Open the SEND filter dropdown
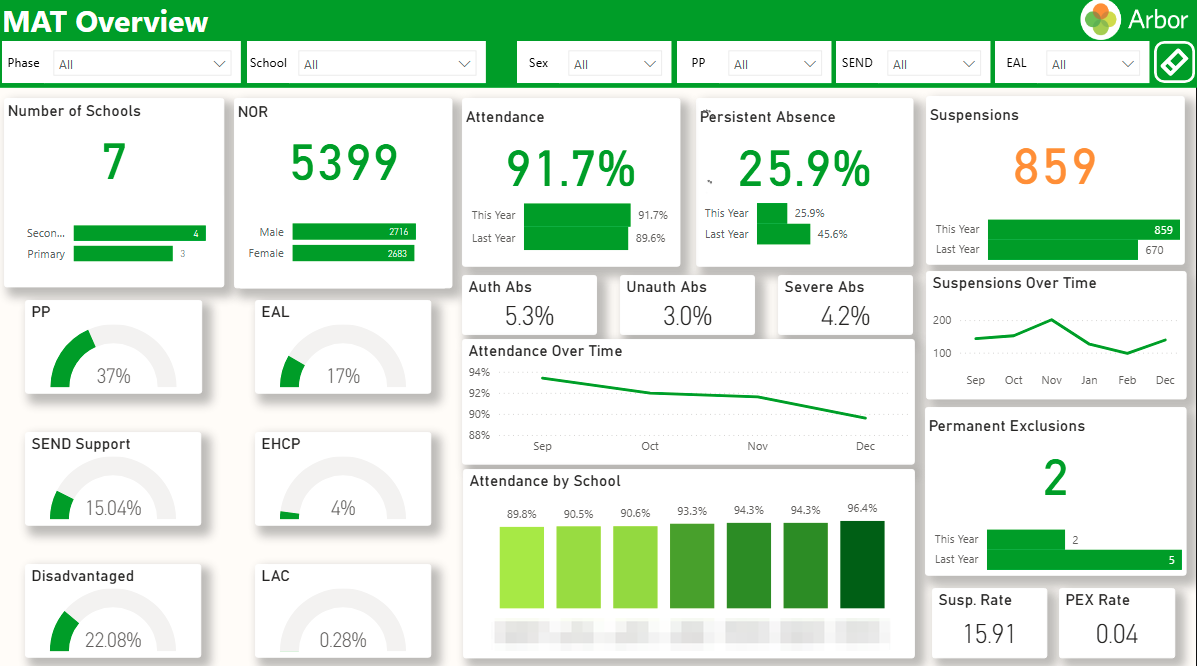This screenshot has height=666, width=1197. click(x=934, y=64)
